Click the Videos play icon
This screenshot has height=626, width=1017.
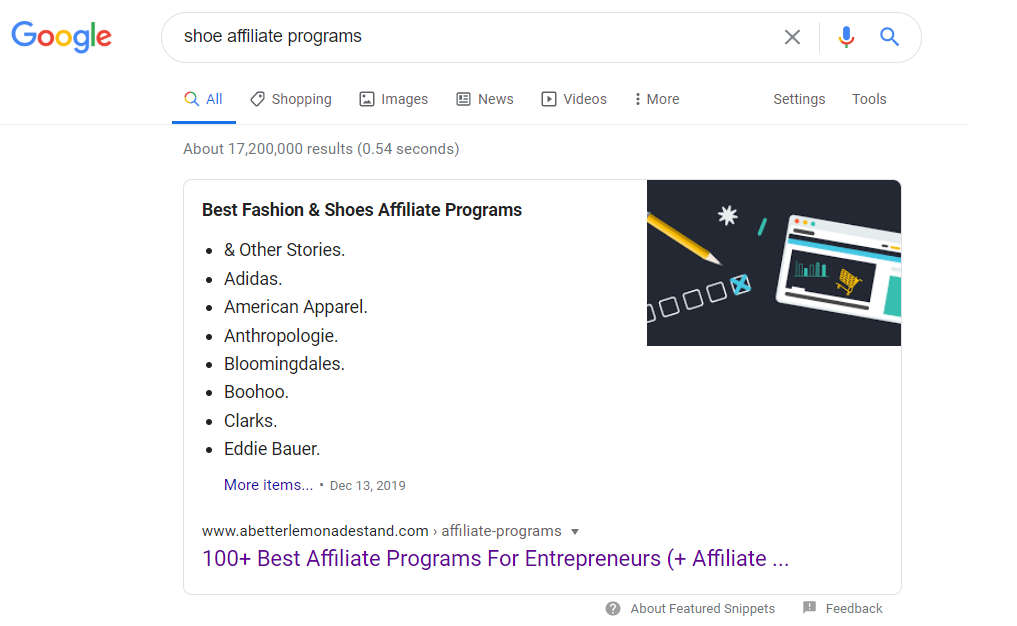tap(549, 99)
